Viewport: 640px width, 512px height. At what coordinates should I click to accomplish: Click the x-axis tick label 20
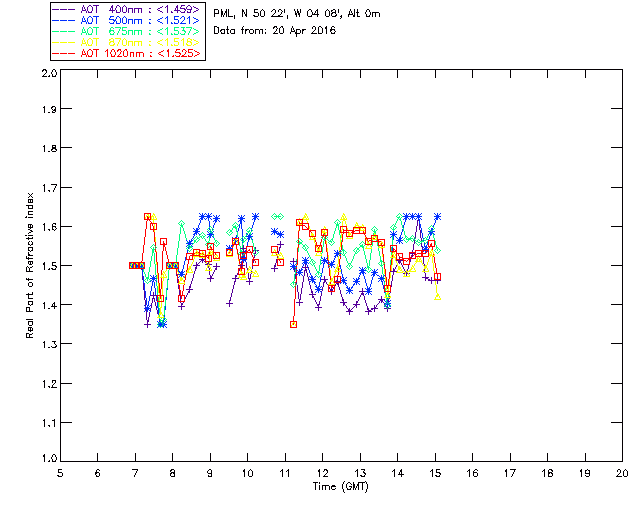point(622,473)
